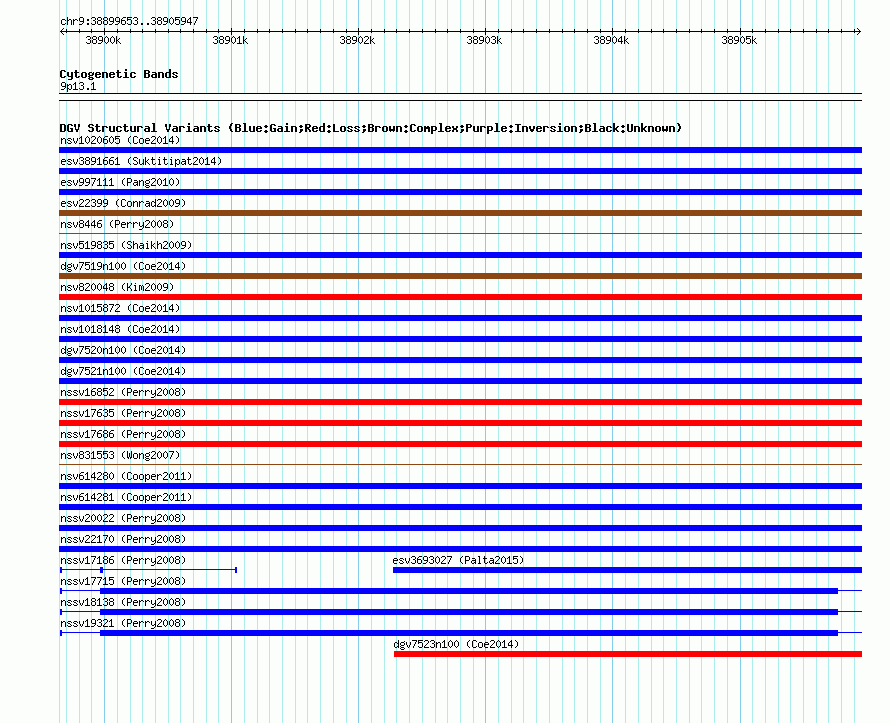890x723 pixels.
Task: Click the red bar under dgv7523n100
Action: point(628,654)
